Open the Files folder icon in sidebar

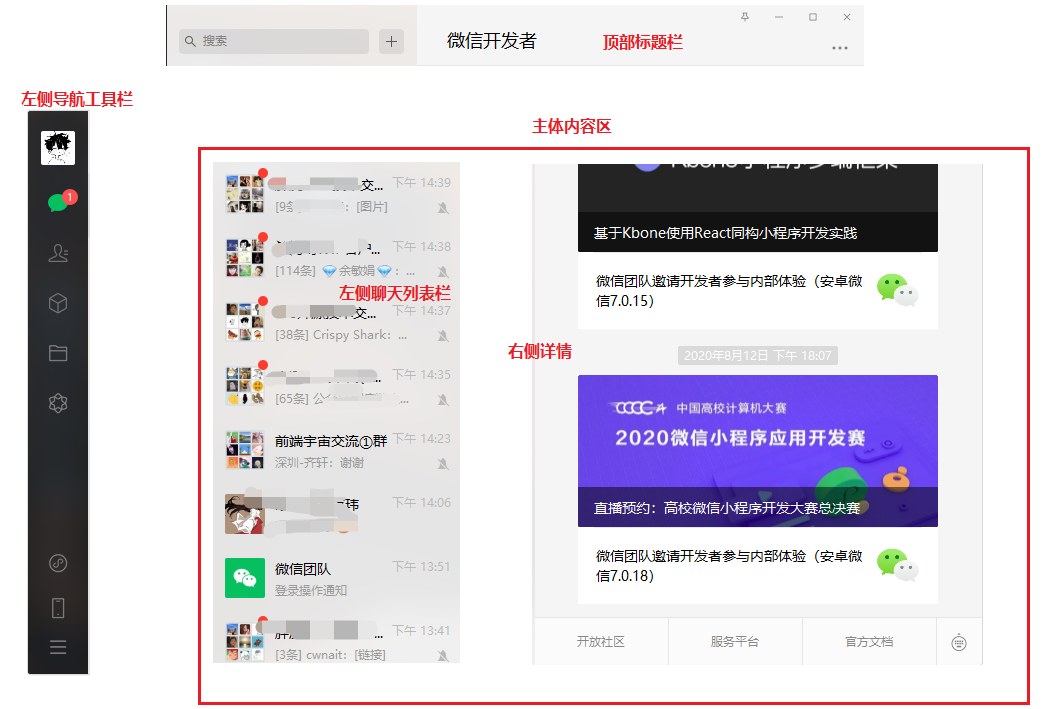(x=58, y=353)
